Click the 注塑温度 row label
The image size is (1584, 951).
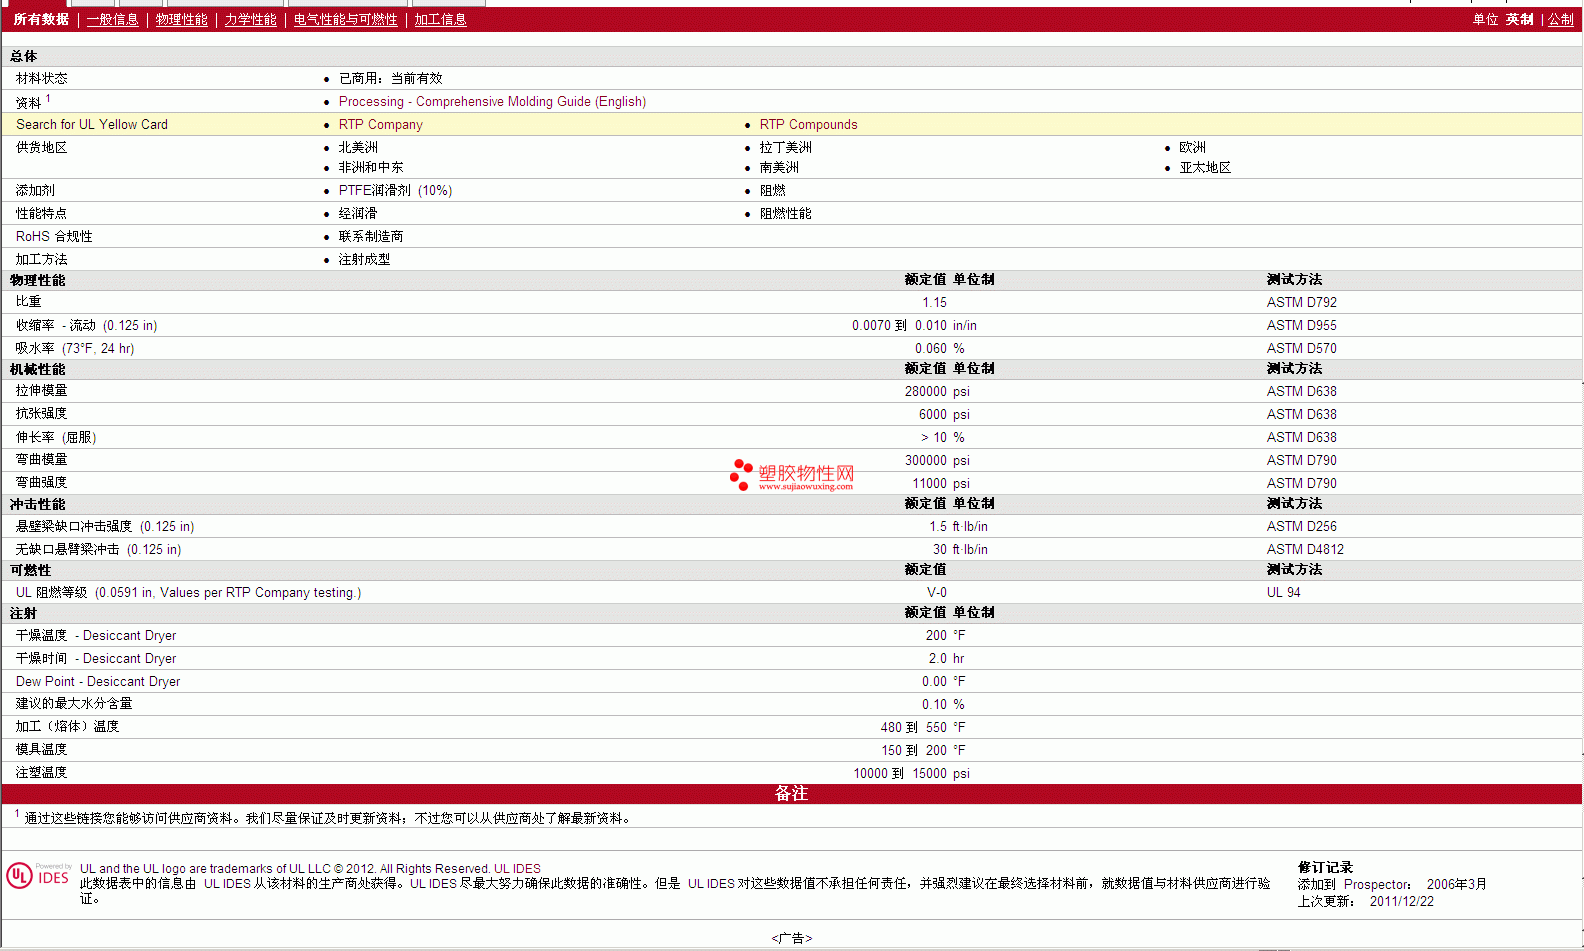tap(41, 772)
